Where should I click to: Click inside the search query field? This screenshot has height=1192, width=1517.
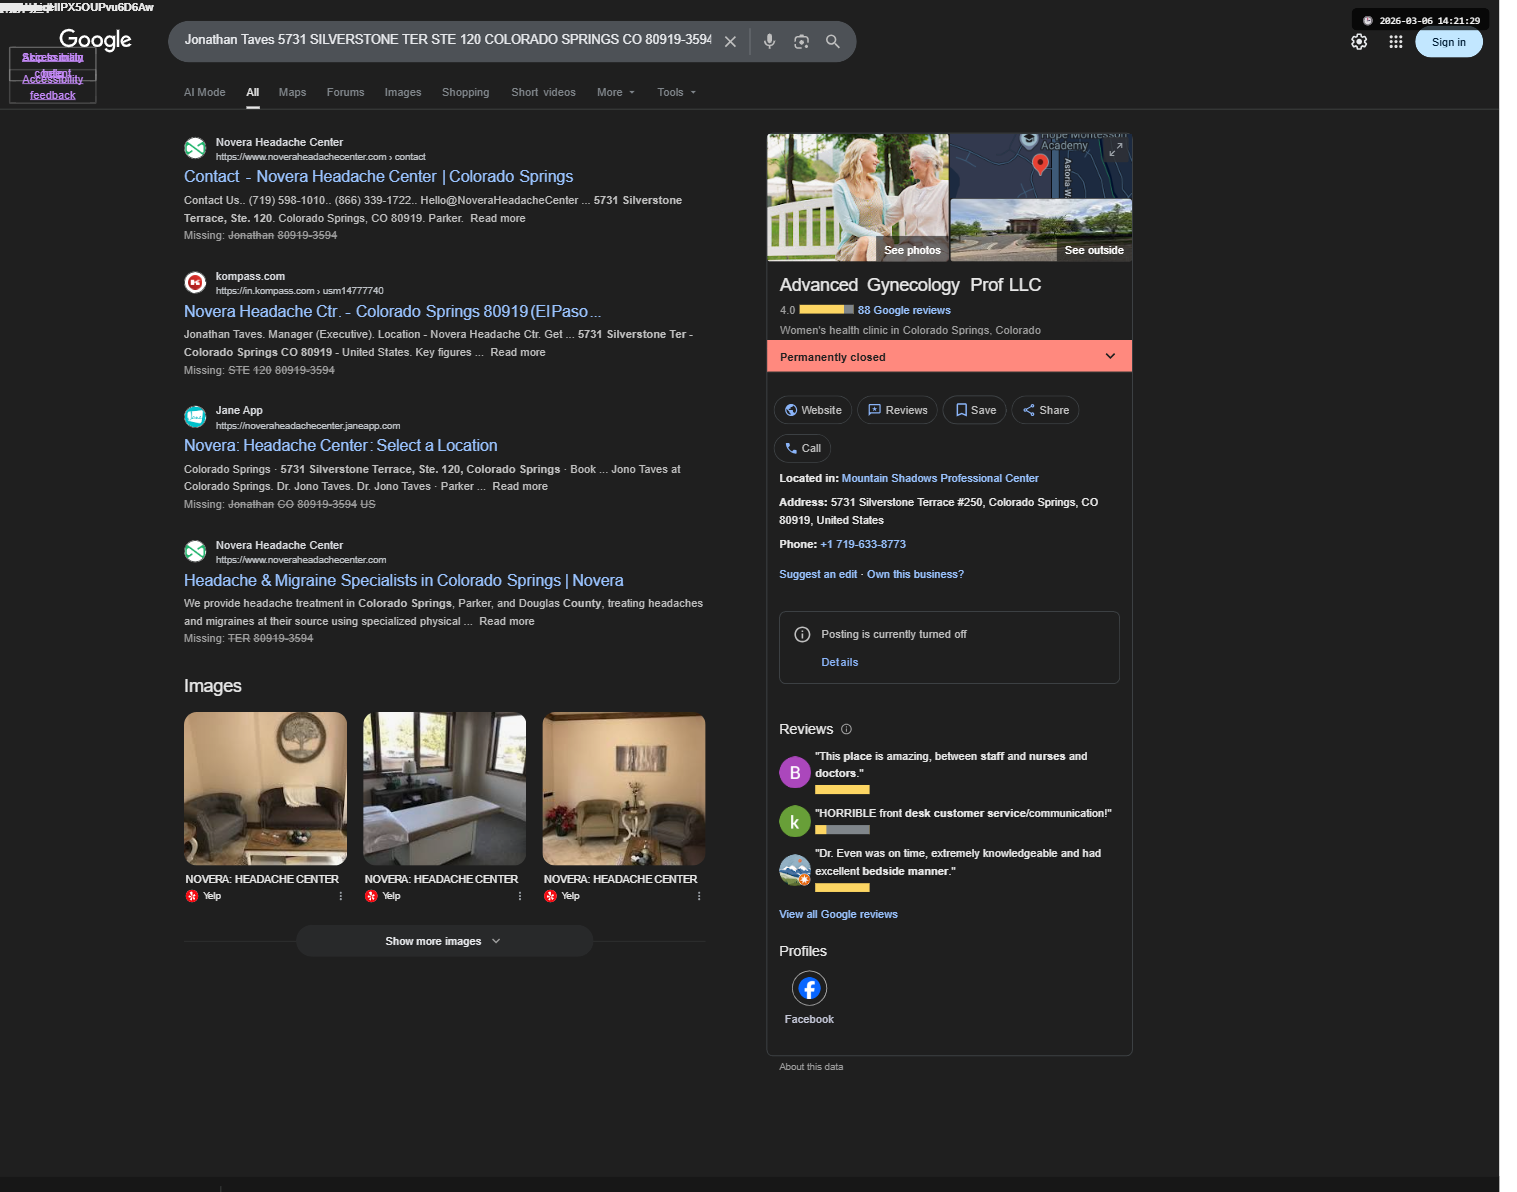point(447,40)
